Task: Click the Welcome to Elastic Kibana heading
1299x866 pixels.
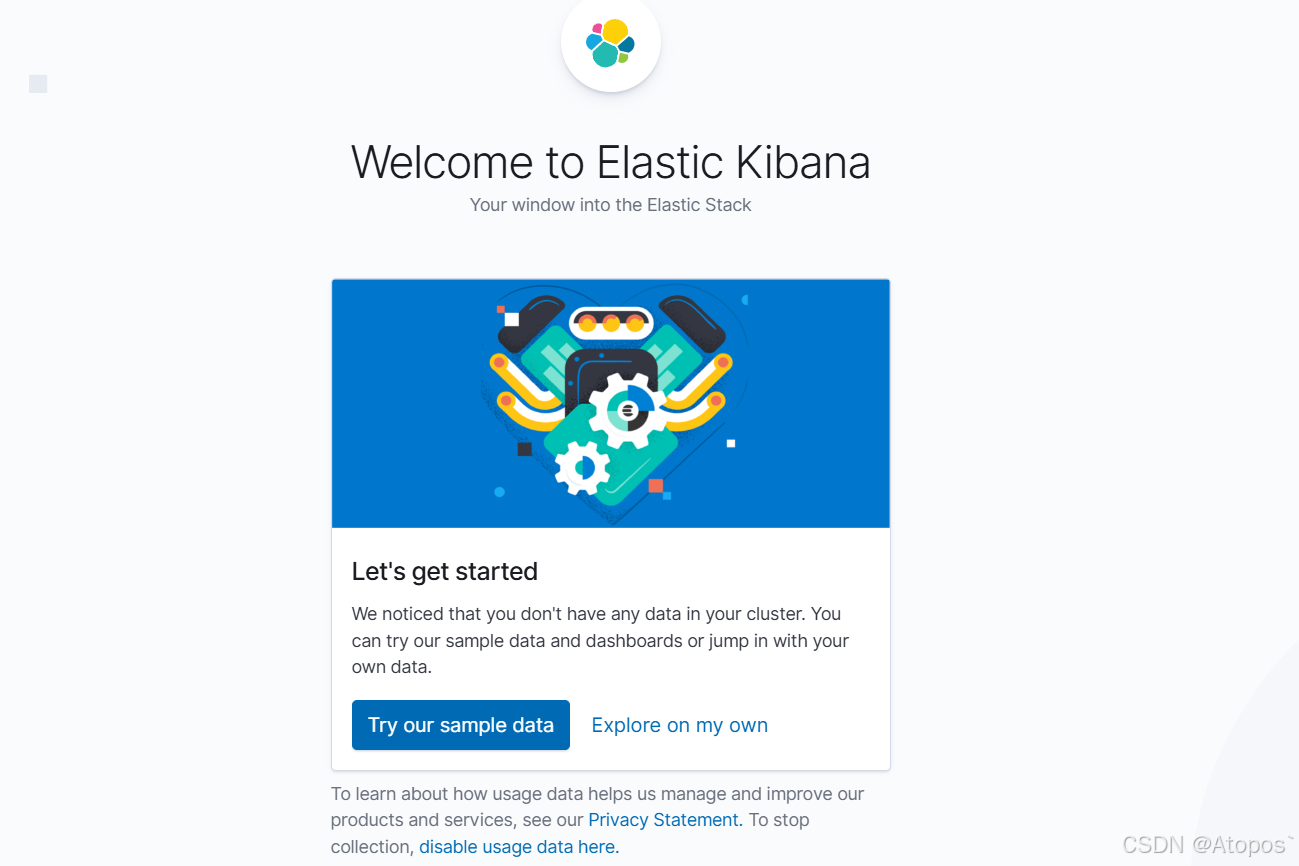Action: [611, 162]
